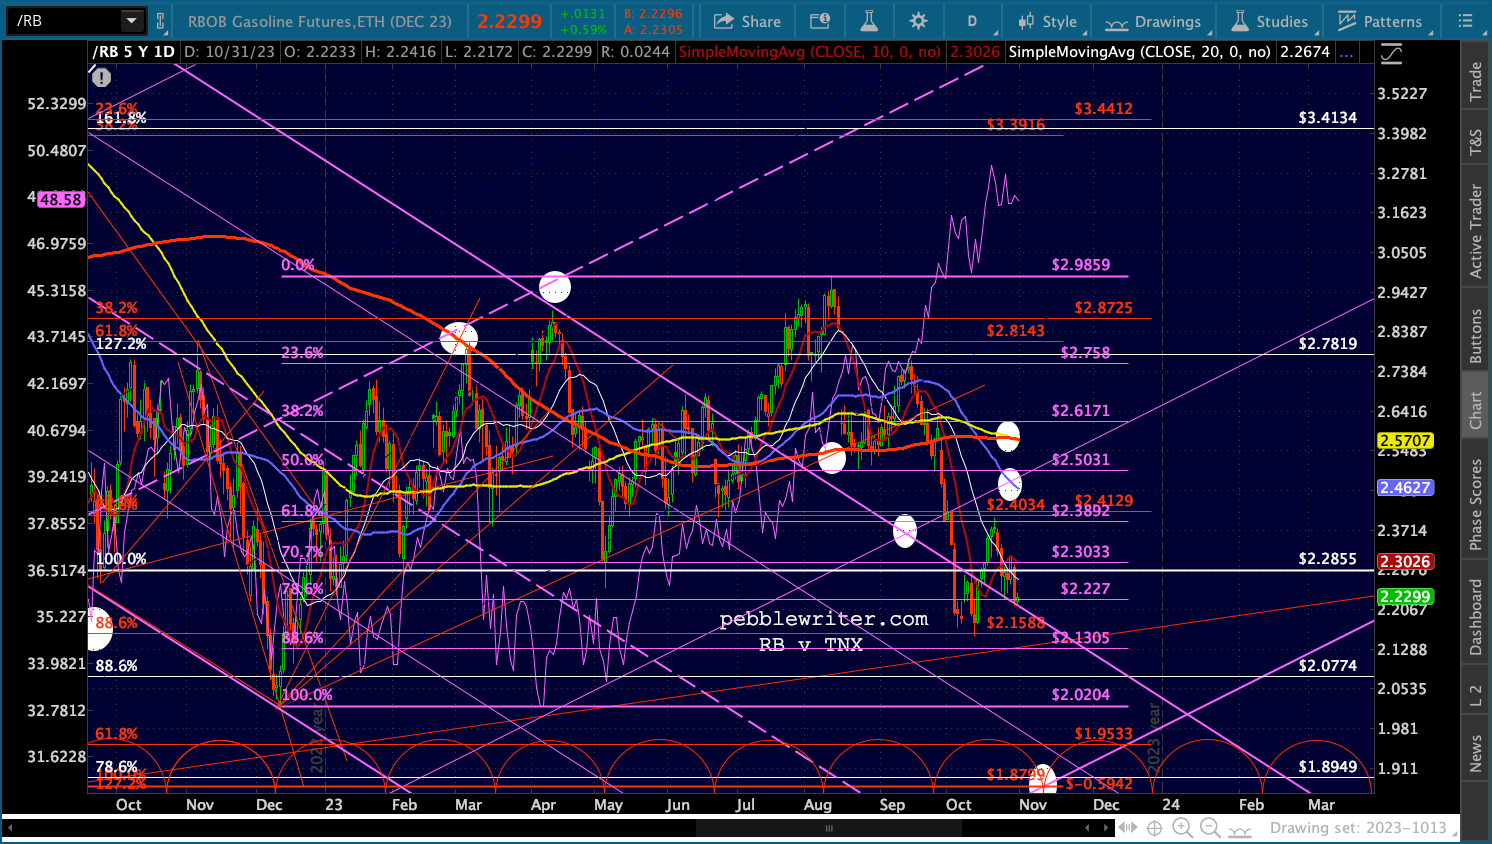Click the zoom in magnifier icon
The width and height of the screenshot is (1492, 844).
tap(1182, 828)
